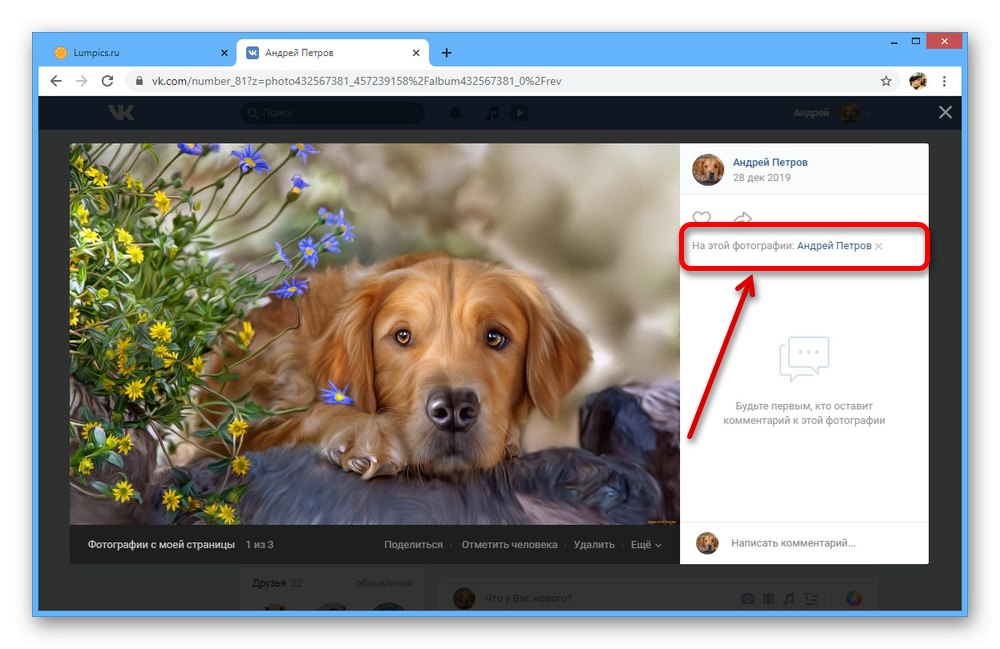
Task: Open VK notifications bell
Action: tap(455, 113)
